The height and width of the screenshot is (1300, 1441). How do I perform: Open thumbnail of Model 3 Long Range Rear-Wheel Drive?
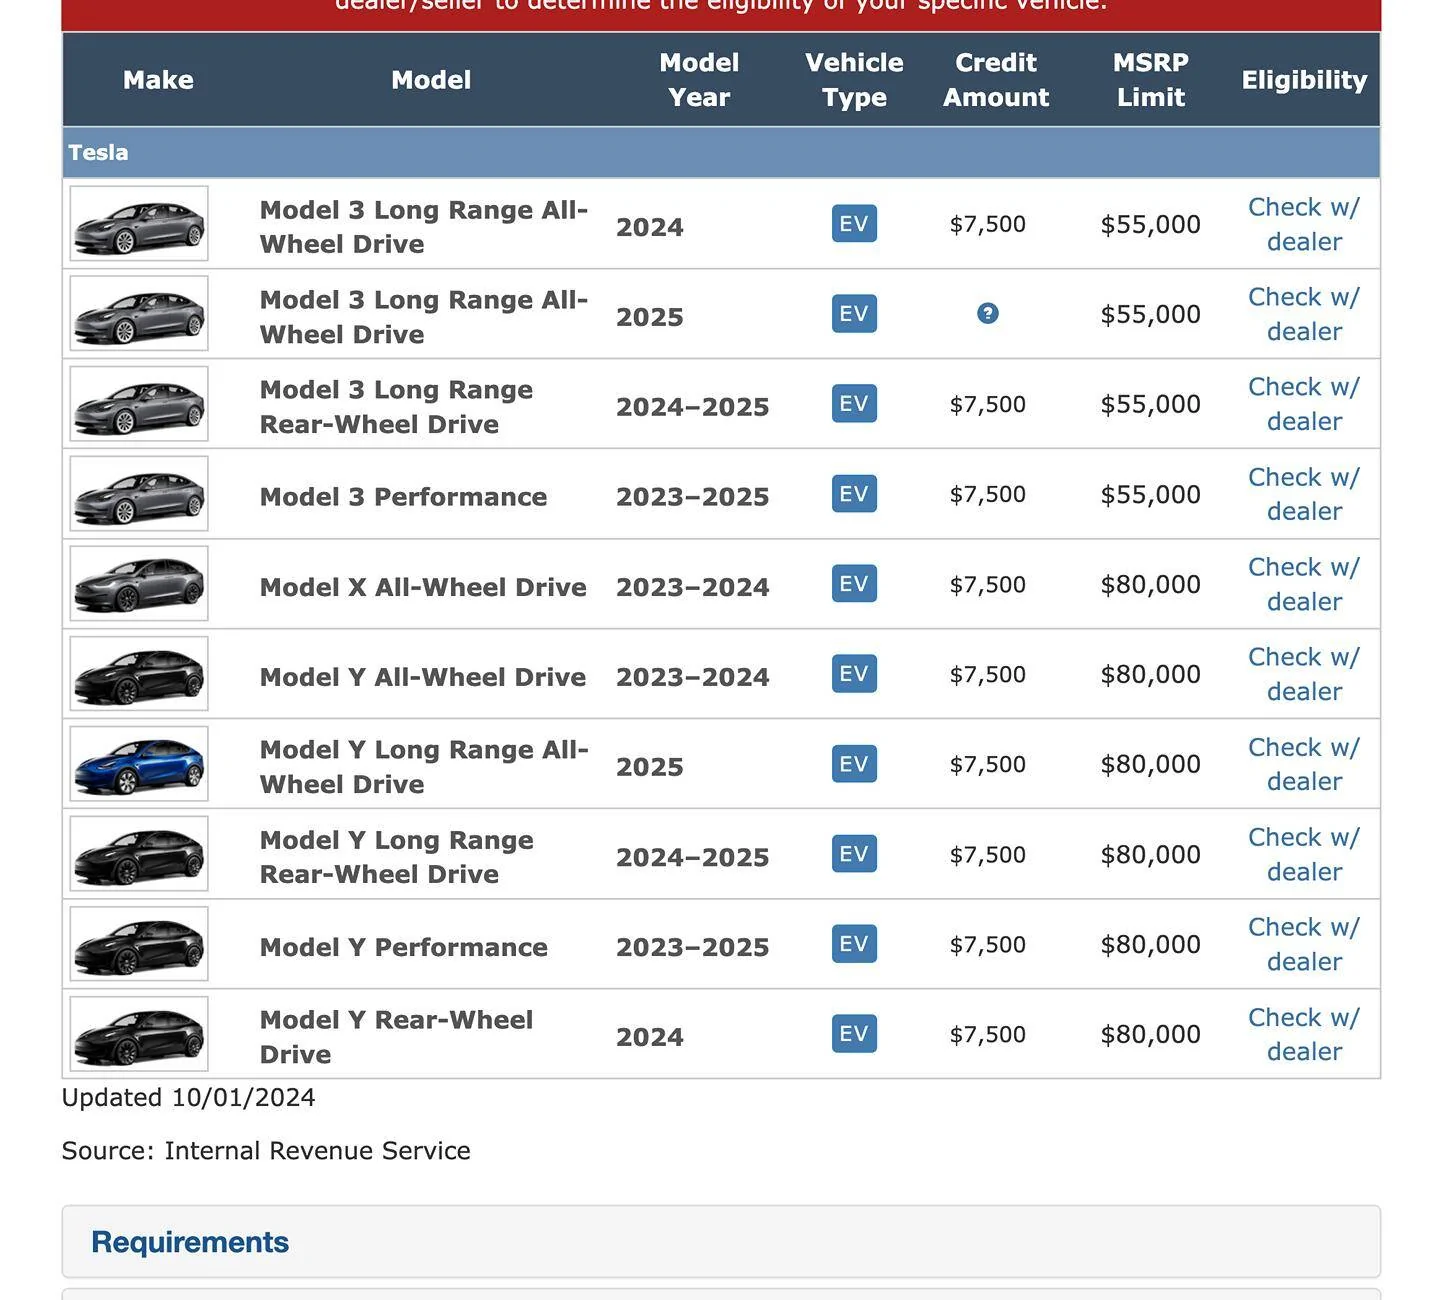coord(139,404)
